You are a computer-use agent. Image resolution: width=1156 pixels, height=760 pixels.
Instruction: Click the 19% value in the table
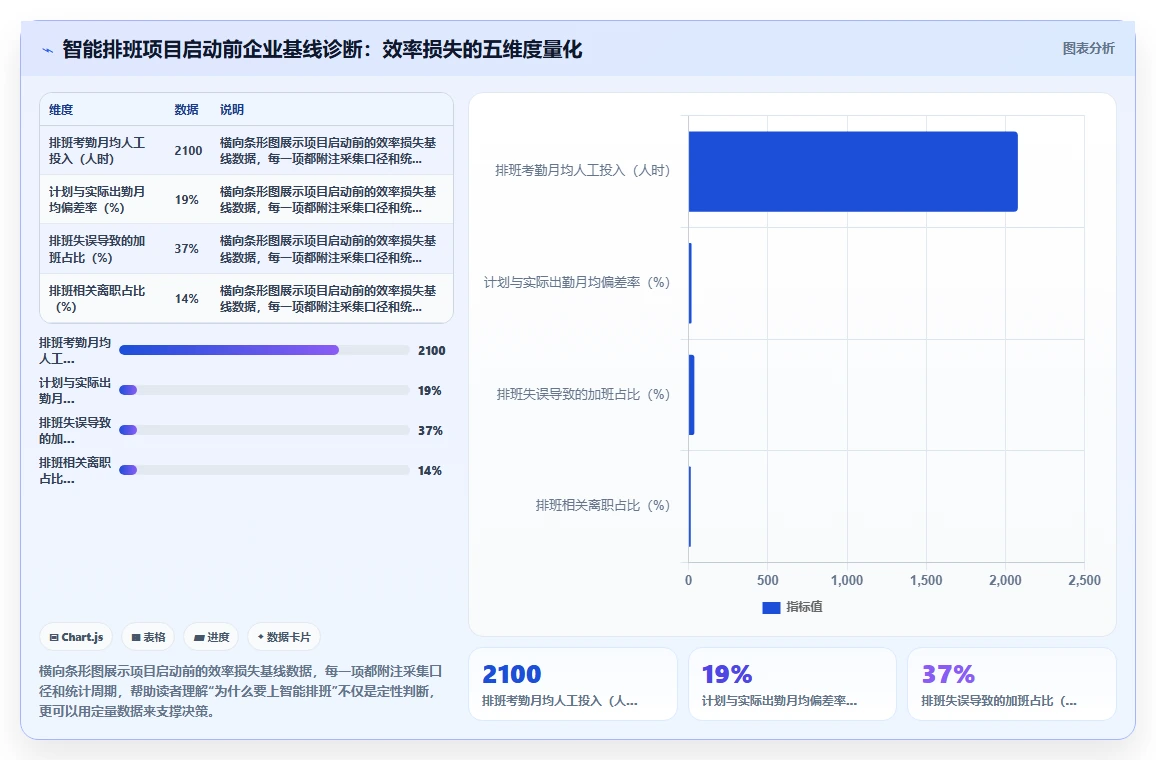(187, 200)
